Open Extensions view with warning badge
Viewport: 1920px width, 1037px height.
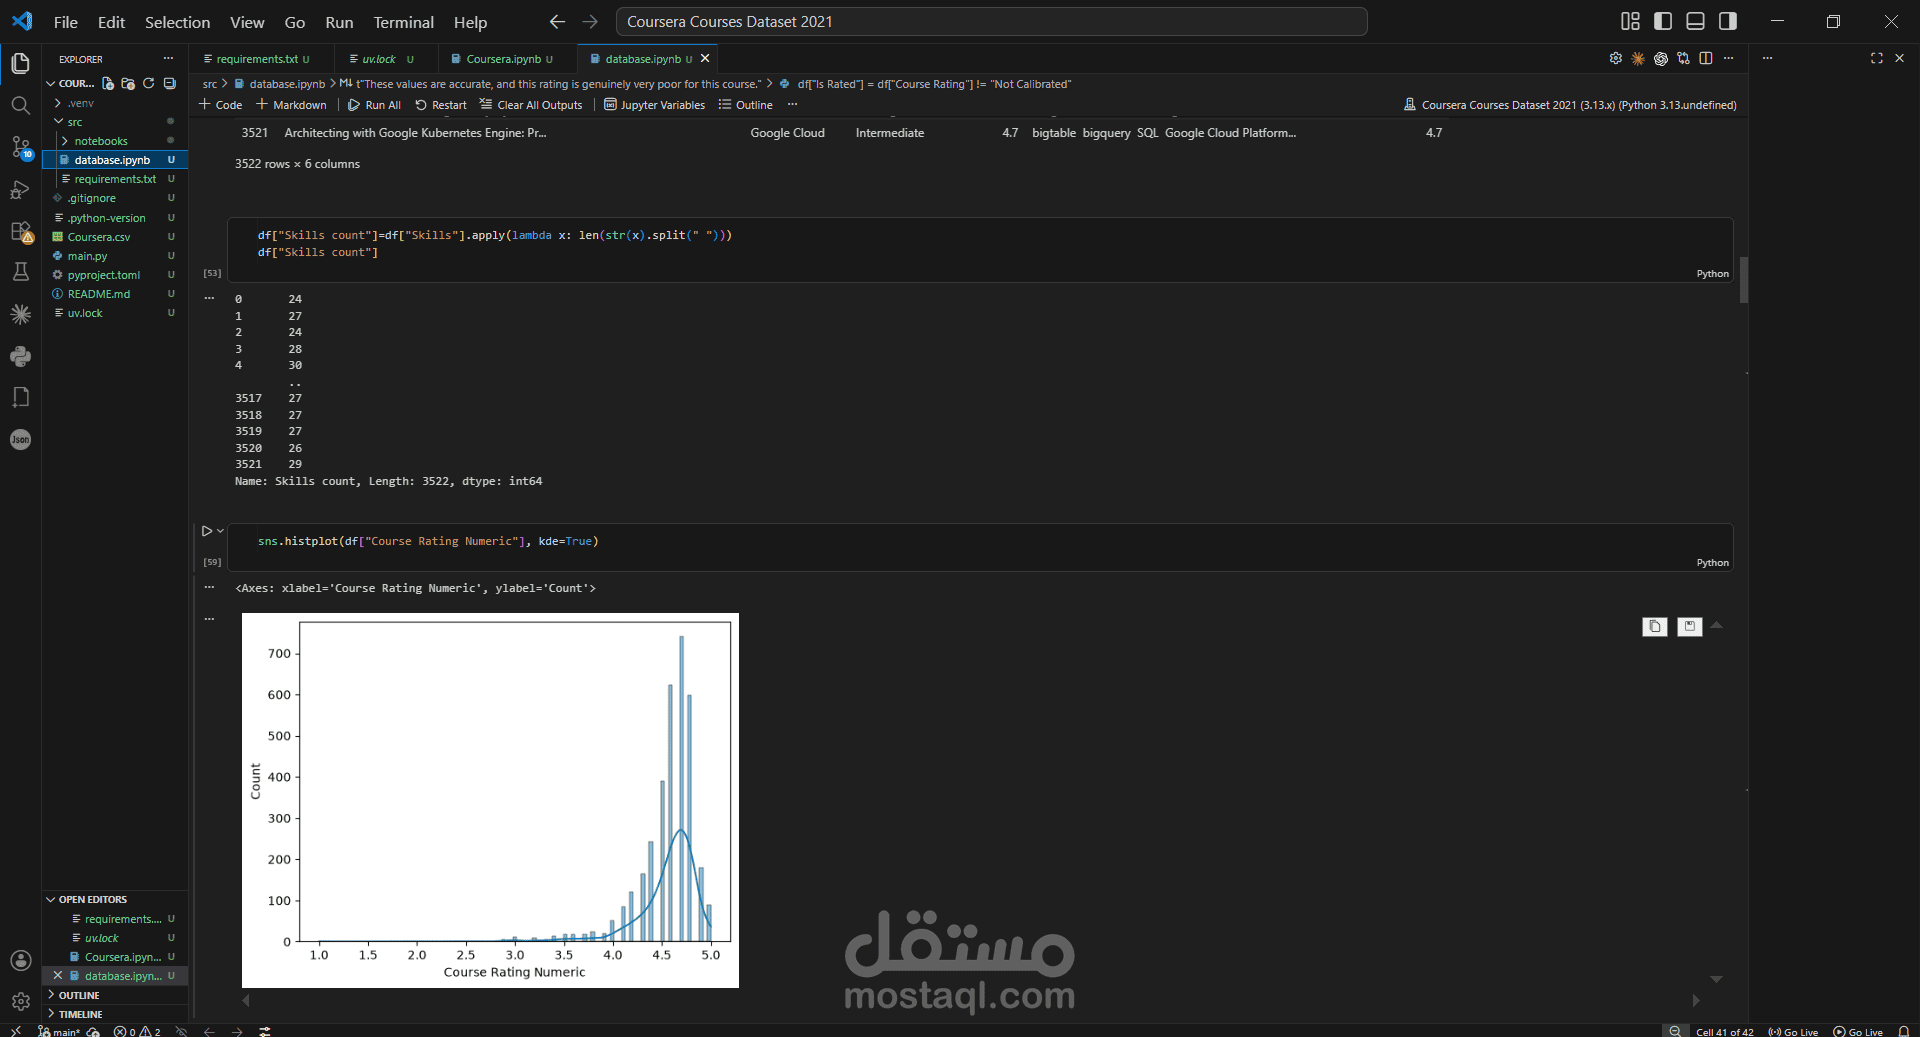coord(20,231)
